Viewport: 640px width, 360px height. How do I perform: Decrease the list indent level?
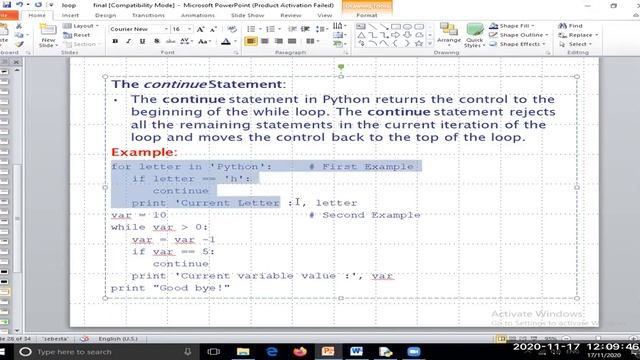point(292,29)
